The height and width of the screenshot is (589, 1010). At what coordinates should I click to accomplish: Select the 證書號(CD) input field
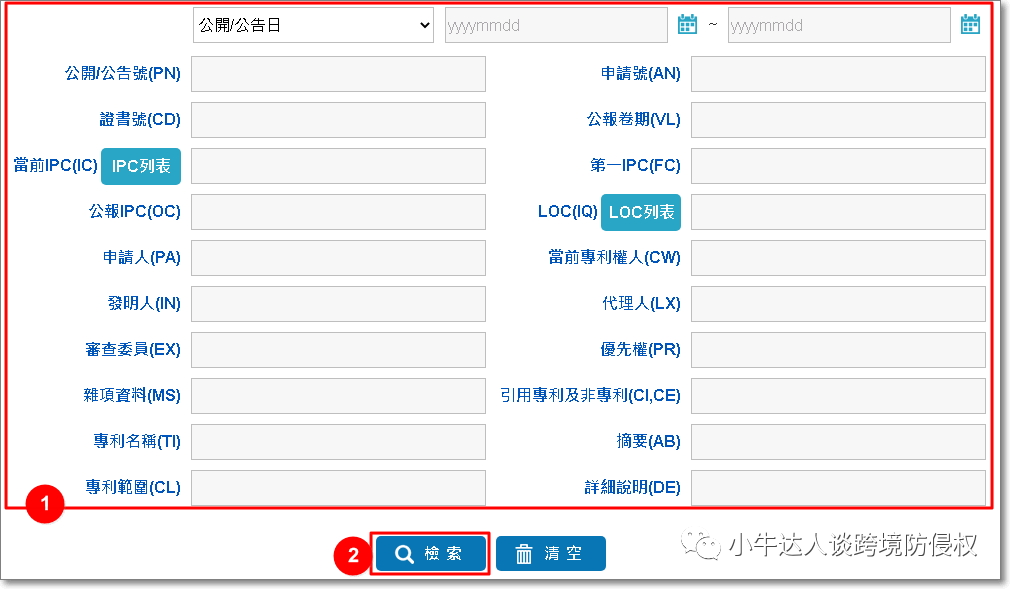(338, 120)
